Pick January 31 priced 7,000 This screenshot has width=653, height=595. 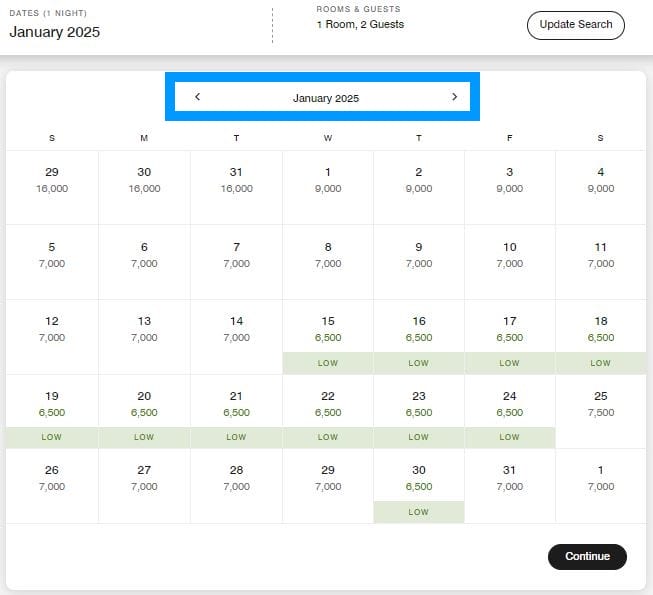tap(509, 486)
